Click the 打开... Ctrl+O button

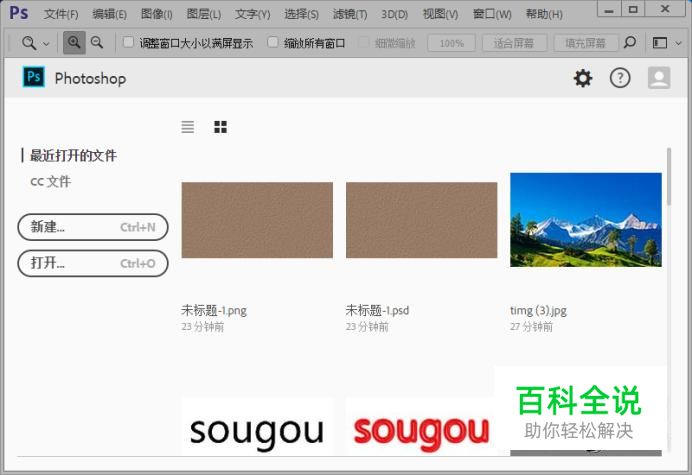pos(93,263)
